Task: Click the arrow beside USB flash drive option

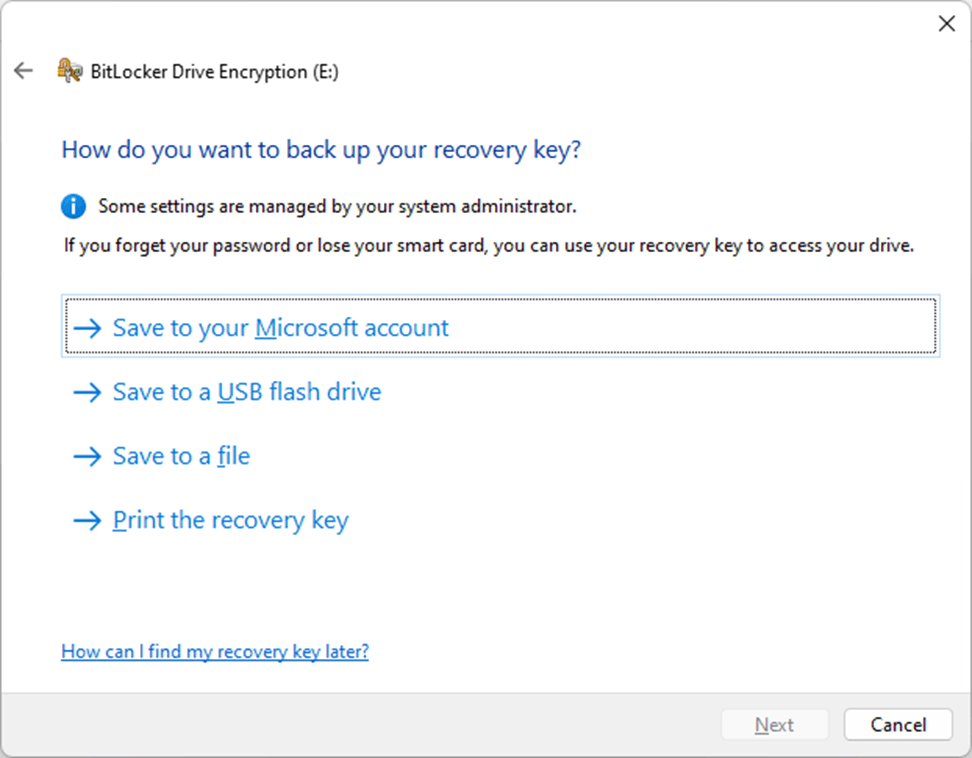Action: coord(88,392)
